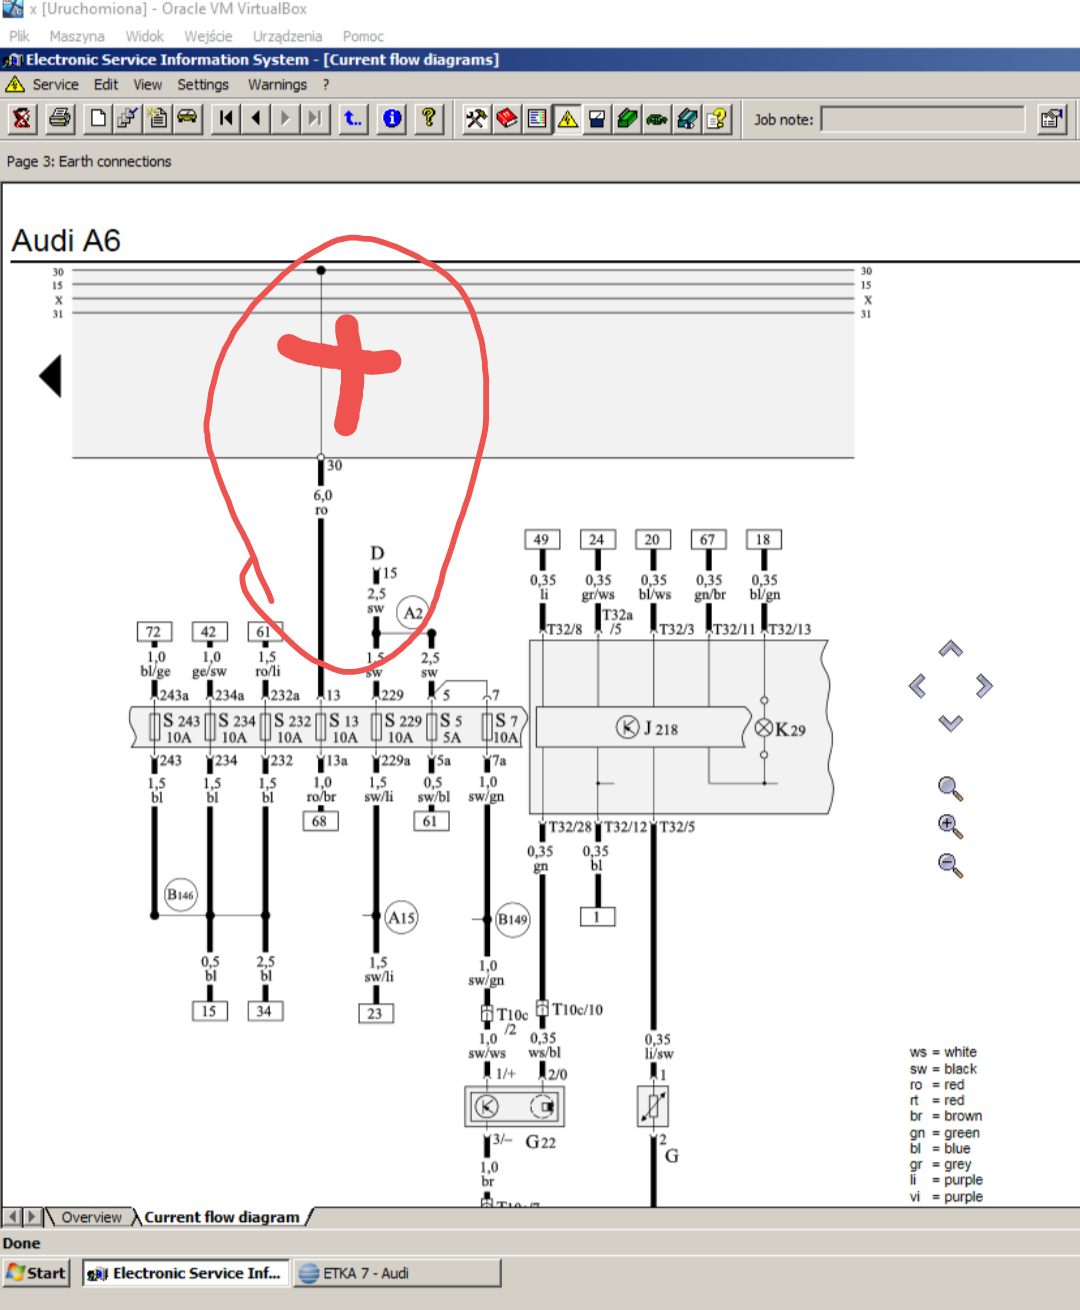Follow reference box 42 in diagram
The width and height of the screenshot is (1080, 1310).
point(209,632)
